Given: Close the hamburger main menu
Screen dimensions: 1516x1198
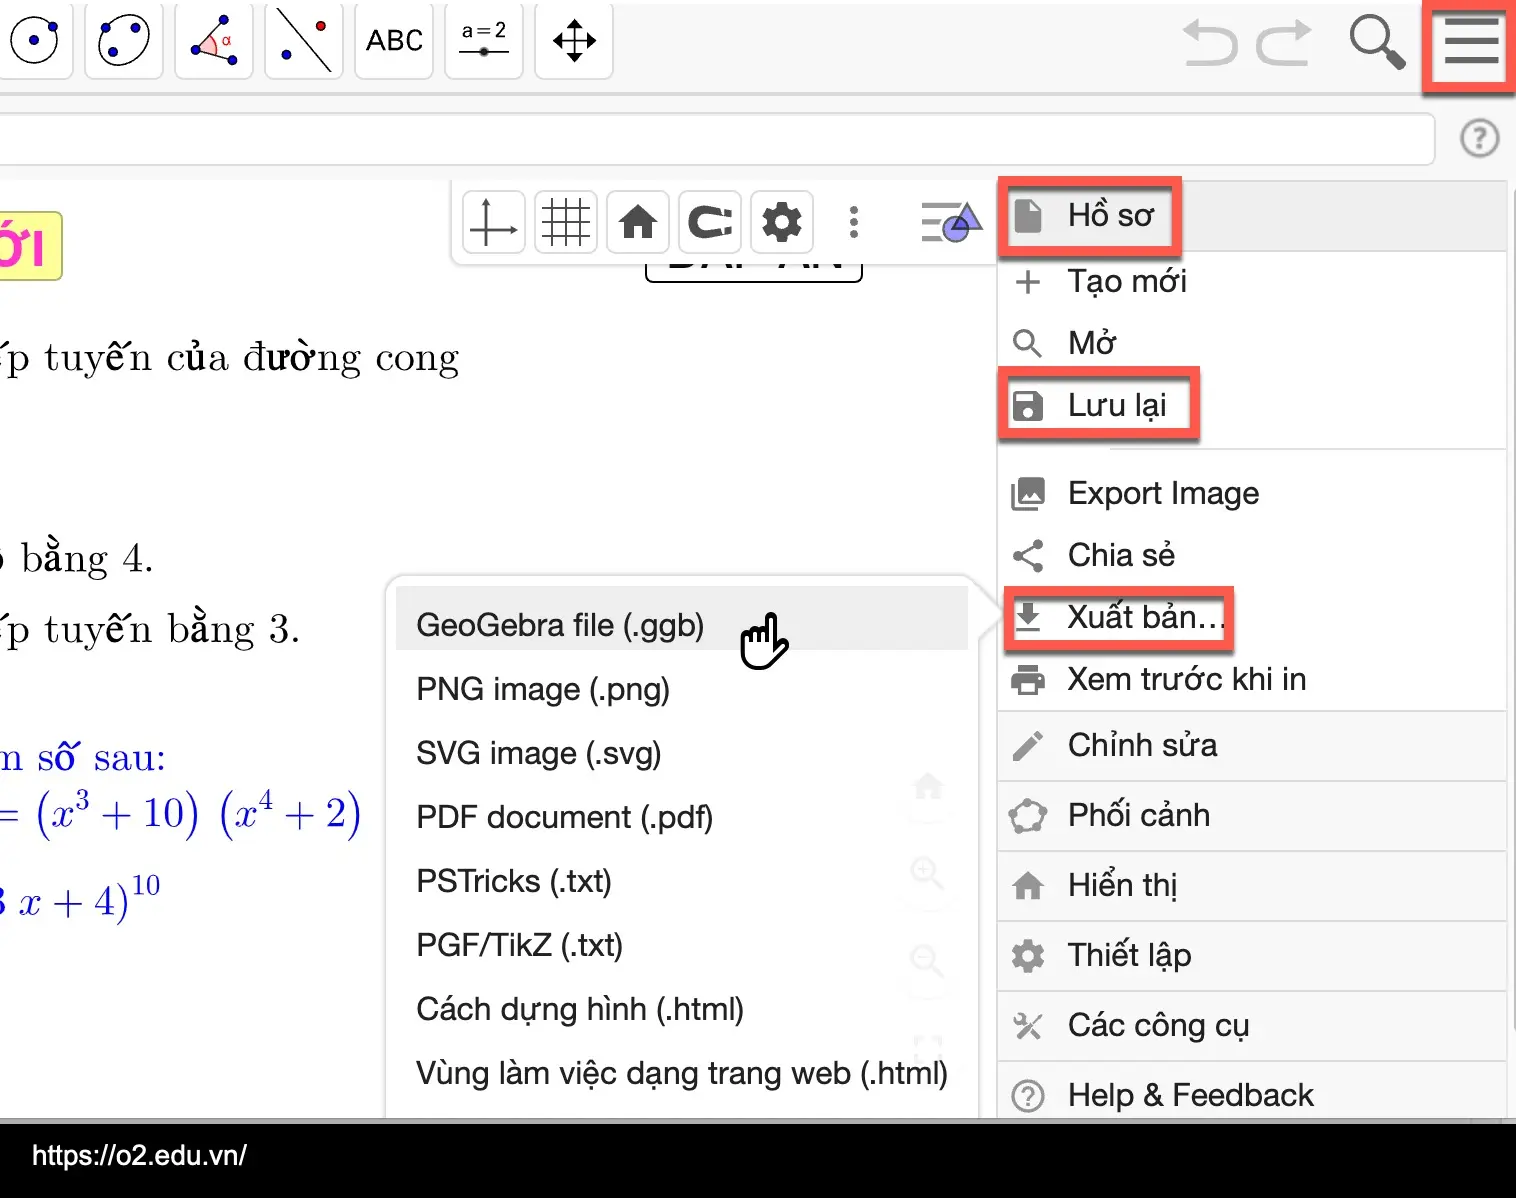Looking at the screenshot, I should (x=1471, y=43).
